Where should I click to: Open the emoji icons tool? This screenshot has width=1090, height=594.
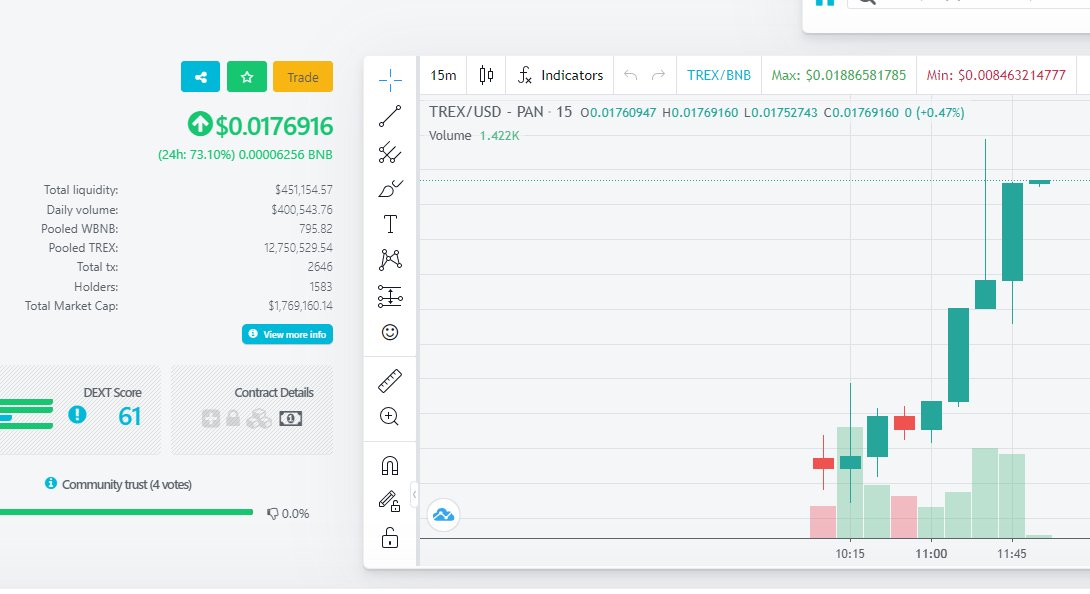(x=390, y=332)
